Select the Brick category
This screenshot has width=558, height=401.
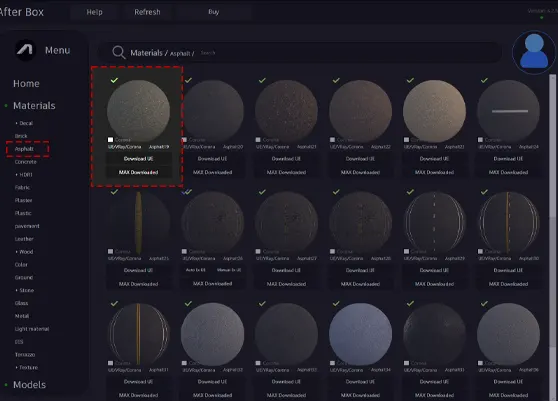[x=21, y=136]
